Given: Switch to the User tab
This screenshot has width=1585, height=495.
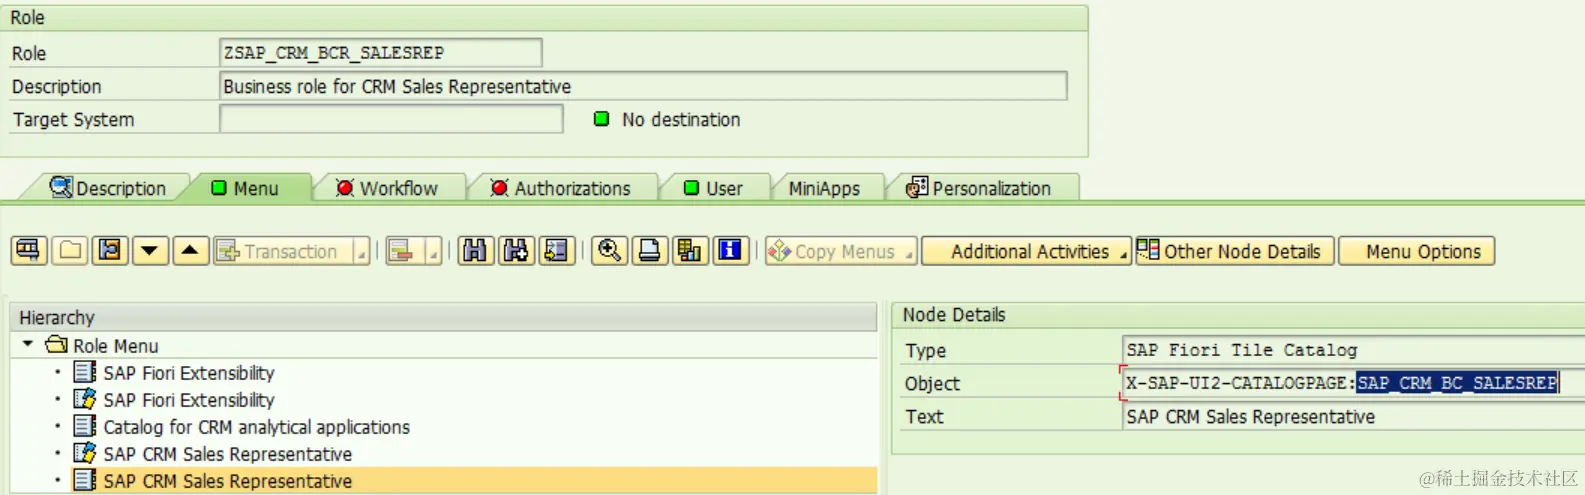Looking at the screenshot, I should pyautogui.click(x=713, y=188).
